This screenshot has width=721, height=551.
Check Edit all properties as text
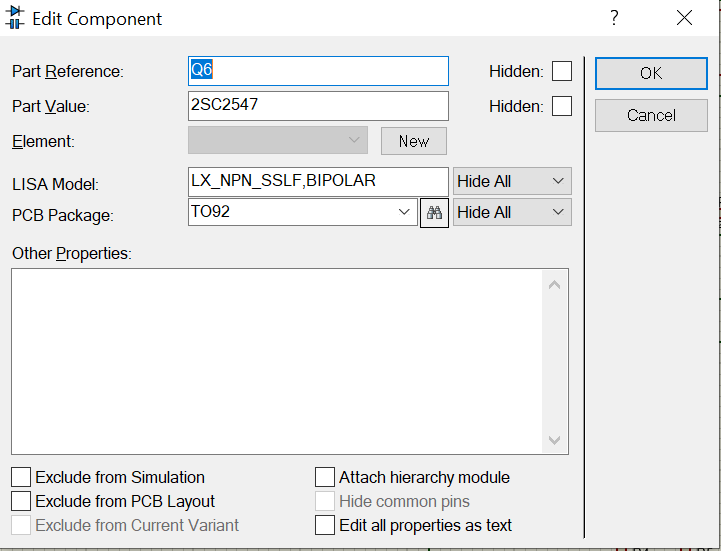click(325, 525)
